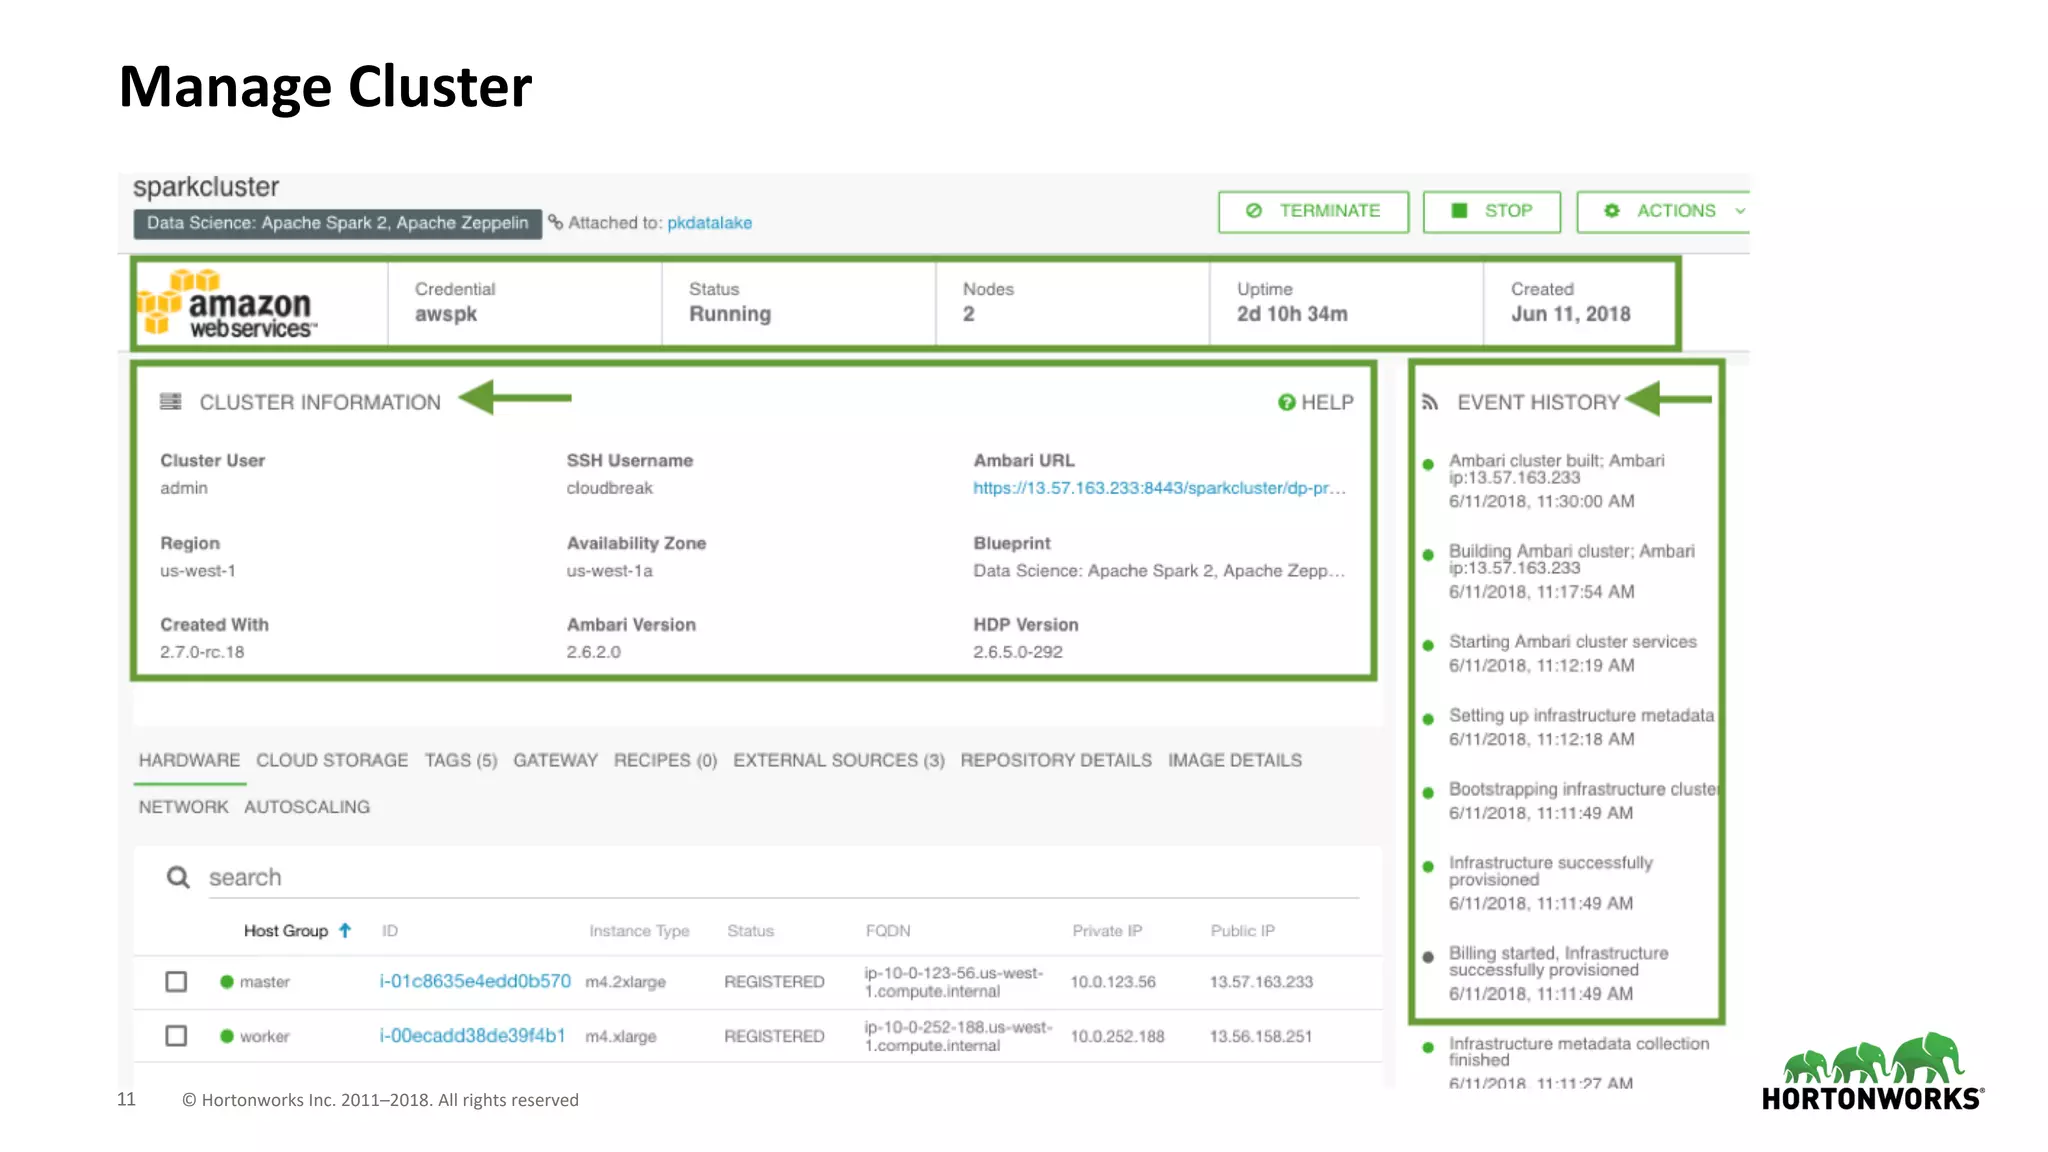Screen dimensions: 2048x1152
Task: Click the sparkcluster title
Action: tap(206, 187)
